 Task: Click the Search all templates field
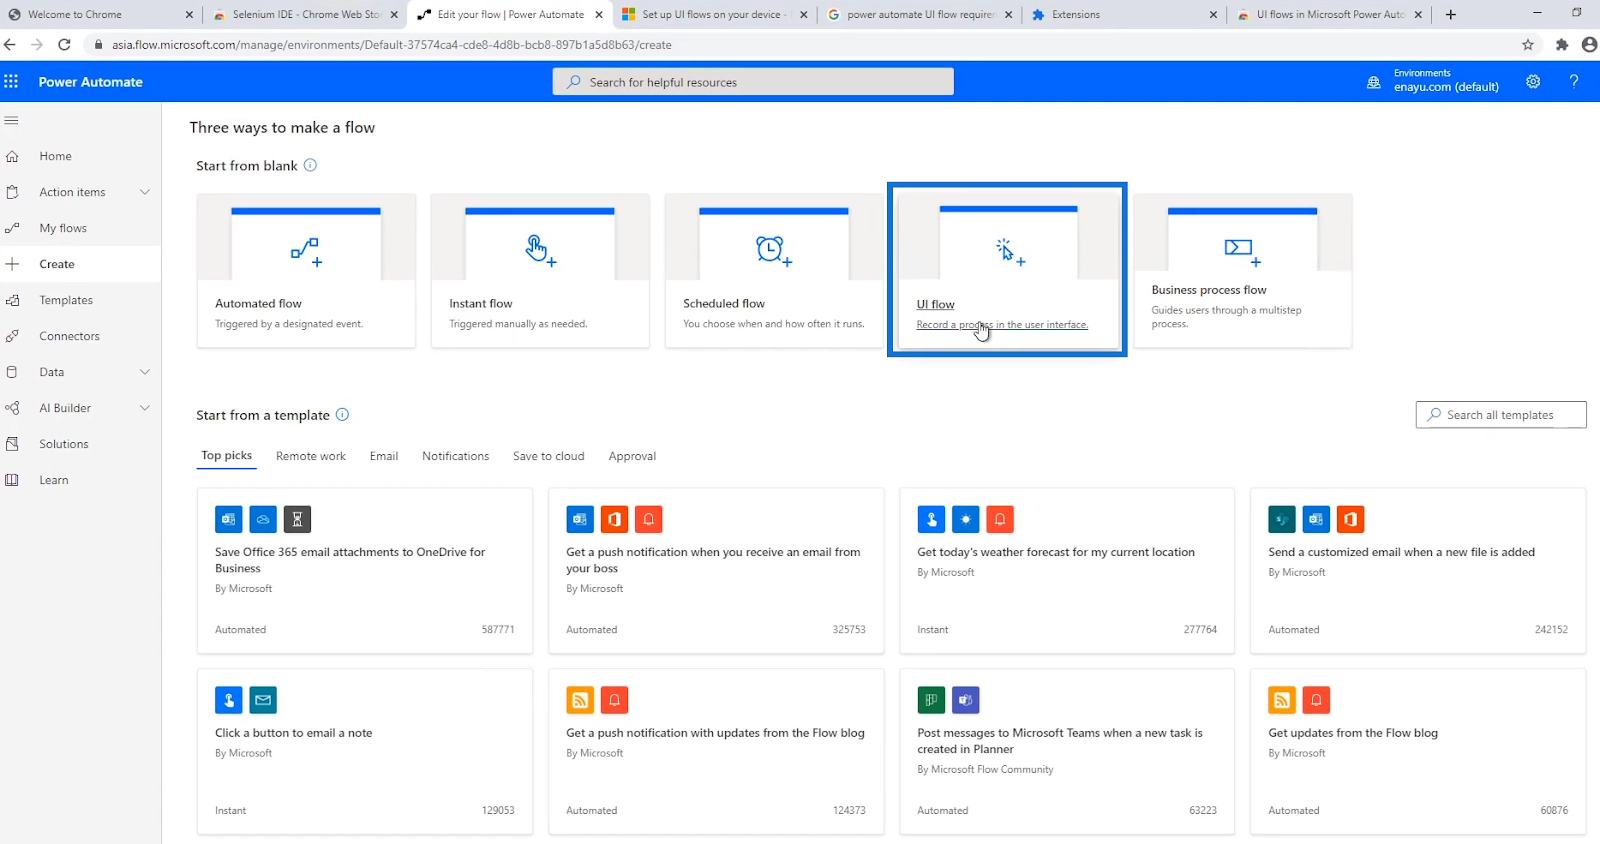coord(1501,415)
